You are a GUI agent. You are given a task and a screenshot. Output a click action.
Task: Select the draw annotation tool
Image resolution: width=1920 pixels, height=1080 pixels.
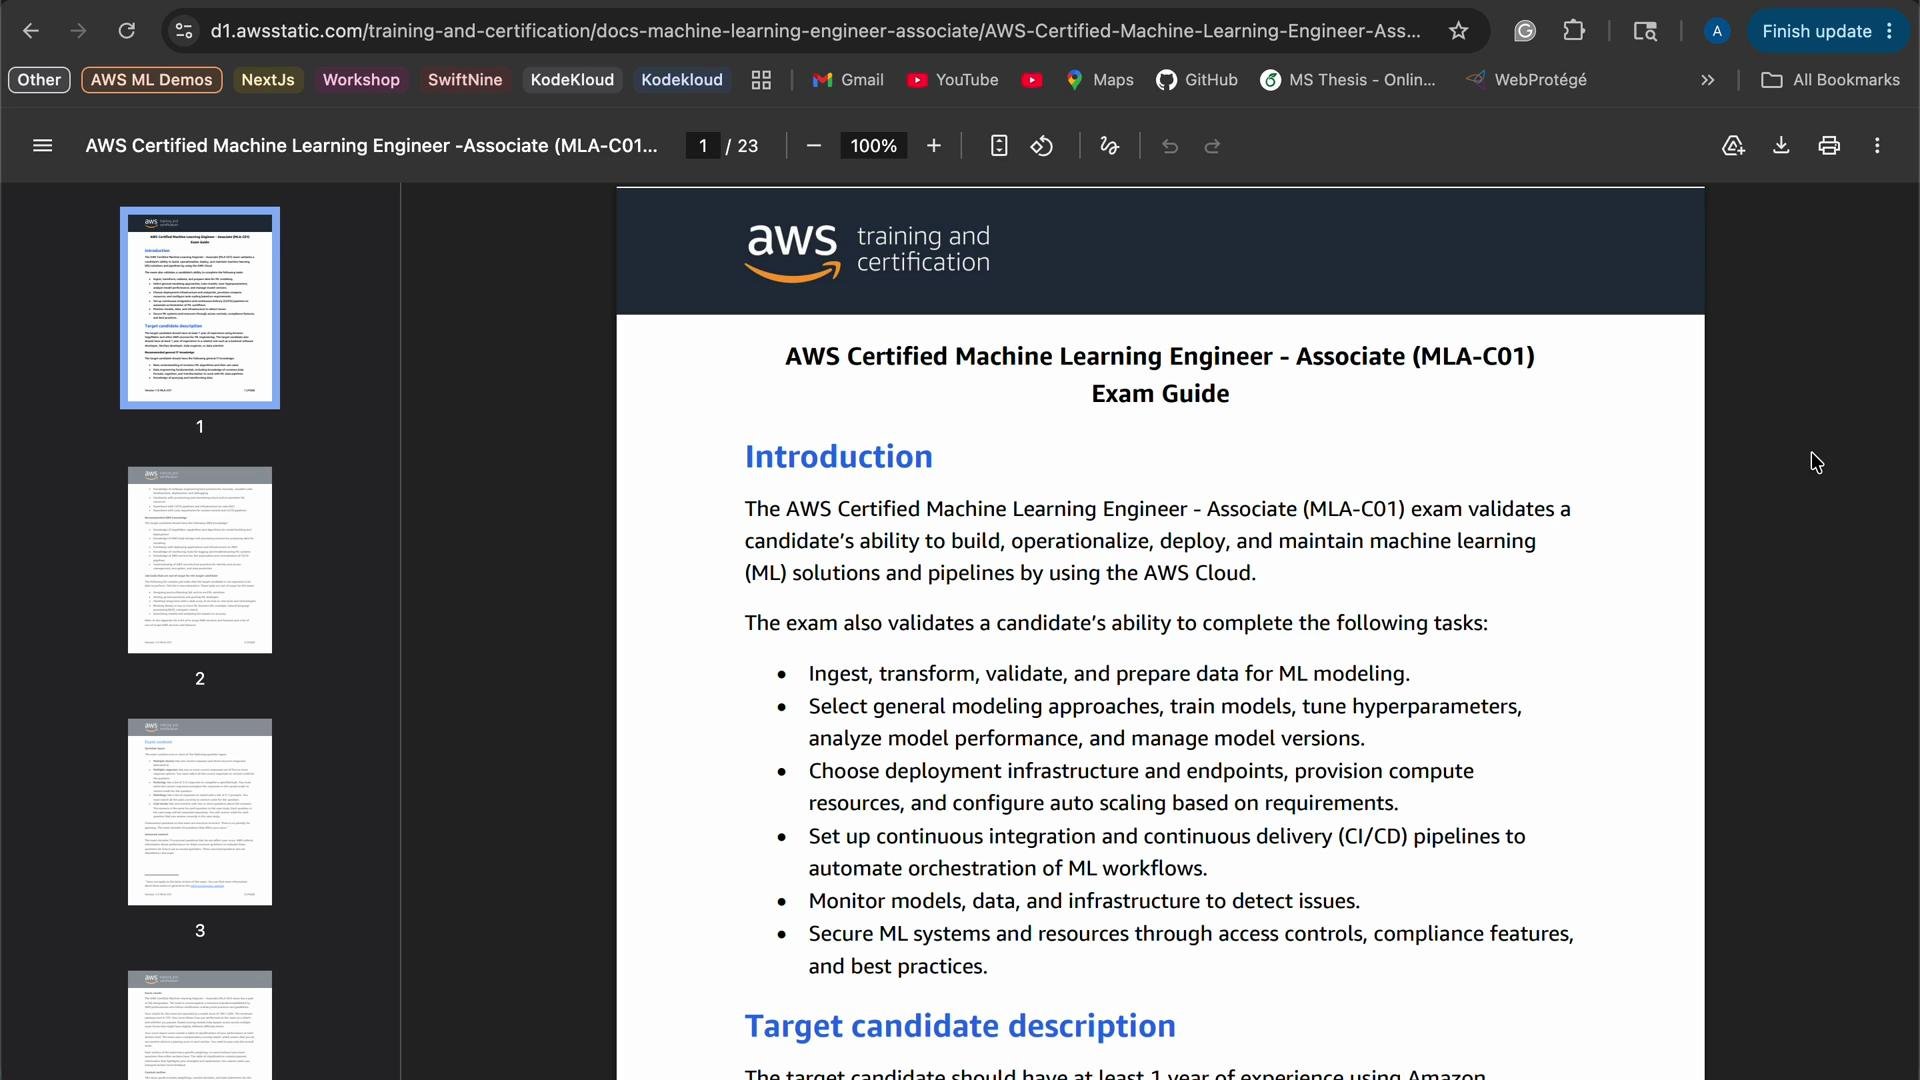[1109, 146]
